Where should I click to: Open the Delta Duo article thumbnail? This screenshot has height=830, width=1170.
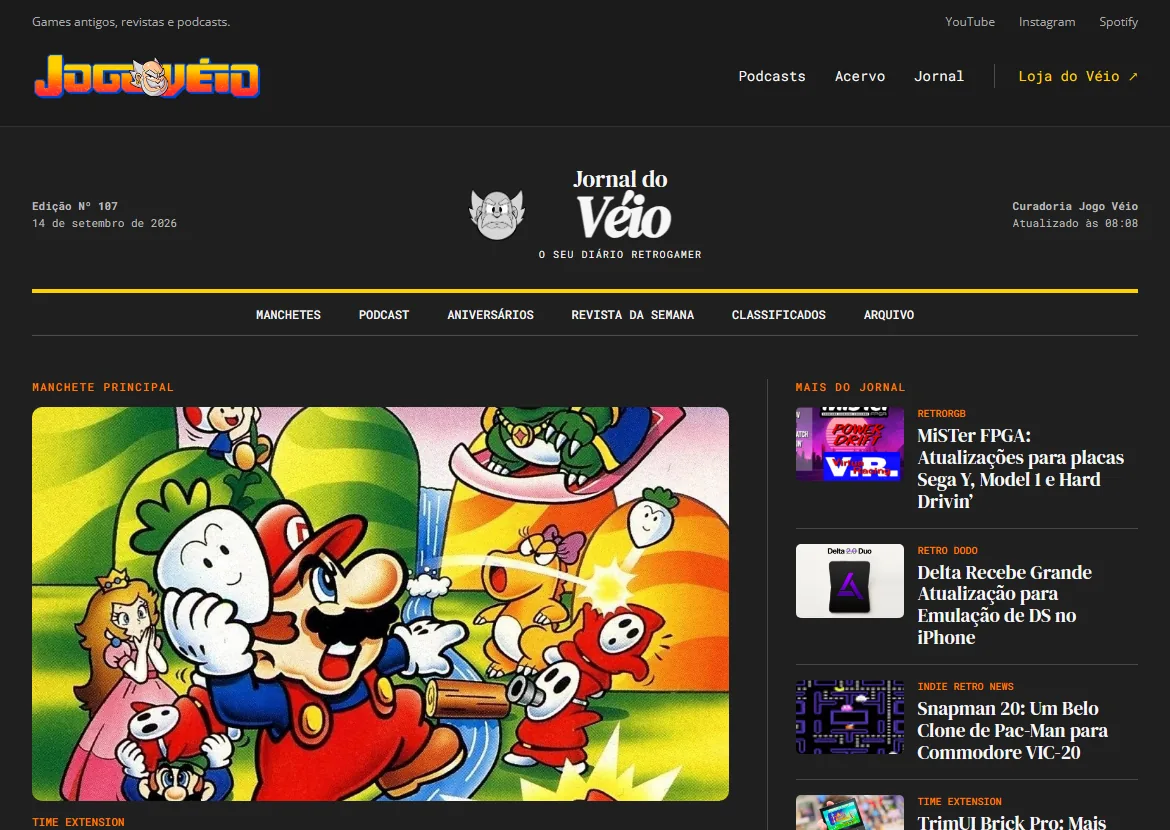(x=850, y=581)
